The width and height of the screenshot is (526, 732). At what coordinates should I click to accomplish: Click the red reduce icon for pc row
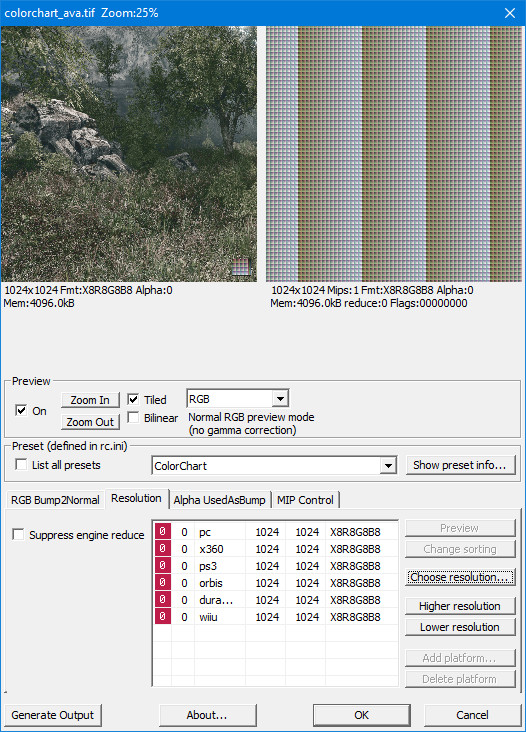[162, 531]
